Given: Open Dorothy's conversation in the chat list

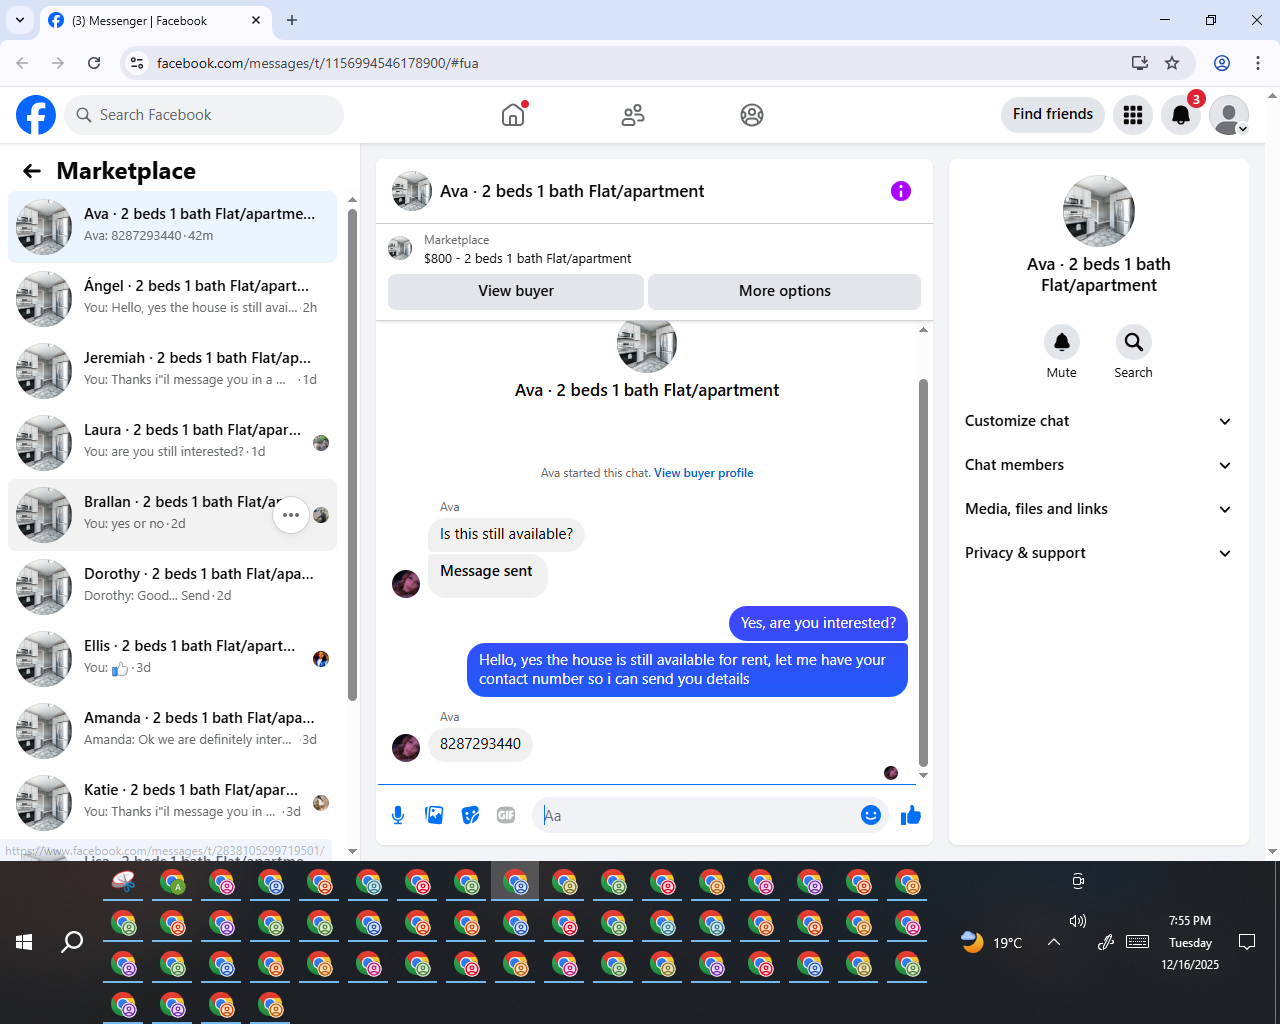Looking at the screenshot, I should [172, 587].
